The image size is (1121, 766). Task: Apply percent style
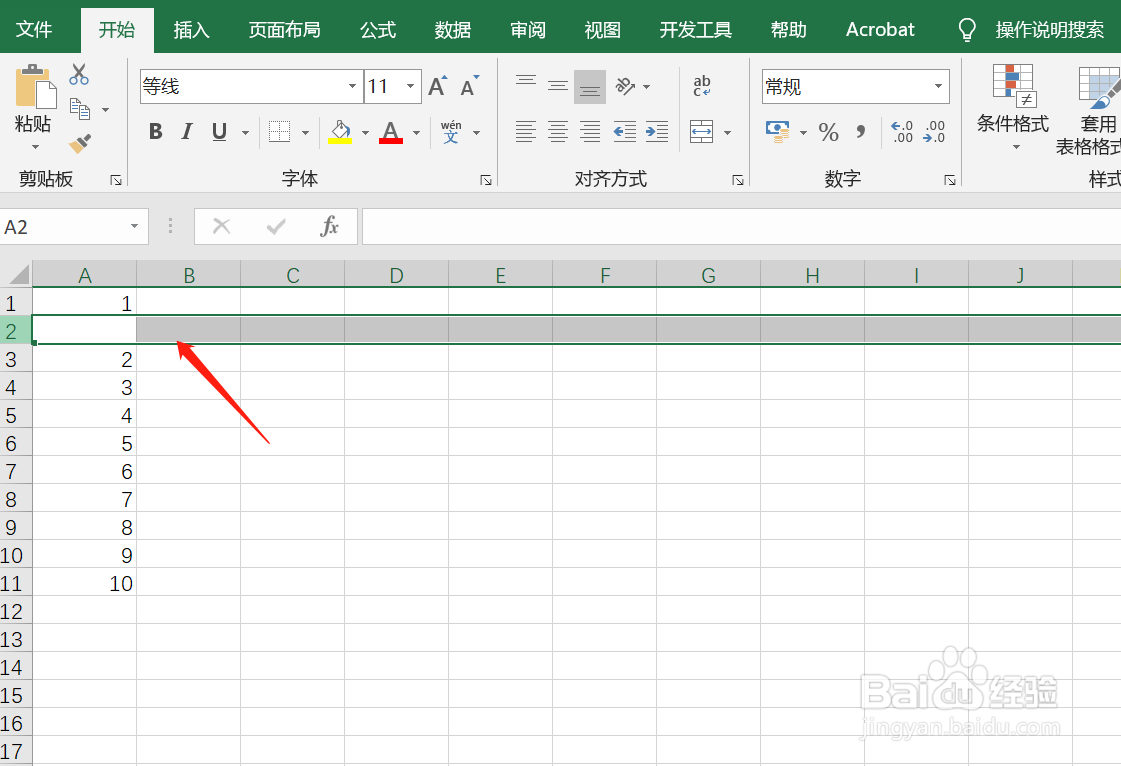(x=829, y=132)
